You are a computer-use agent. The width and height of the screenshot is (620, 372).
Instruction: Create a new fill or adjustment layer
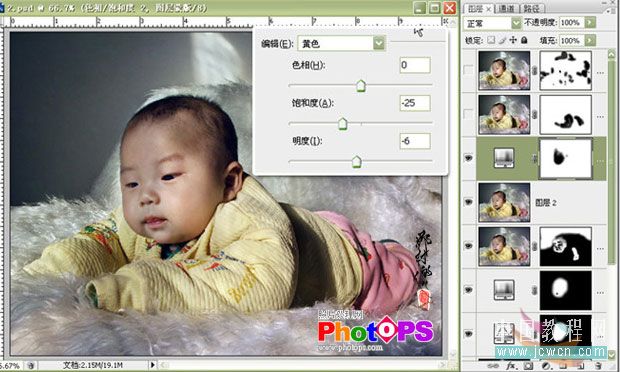(x=546, y=366)
